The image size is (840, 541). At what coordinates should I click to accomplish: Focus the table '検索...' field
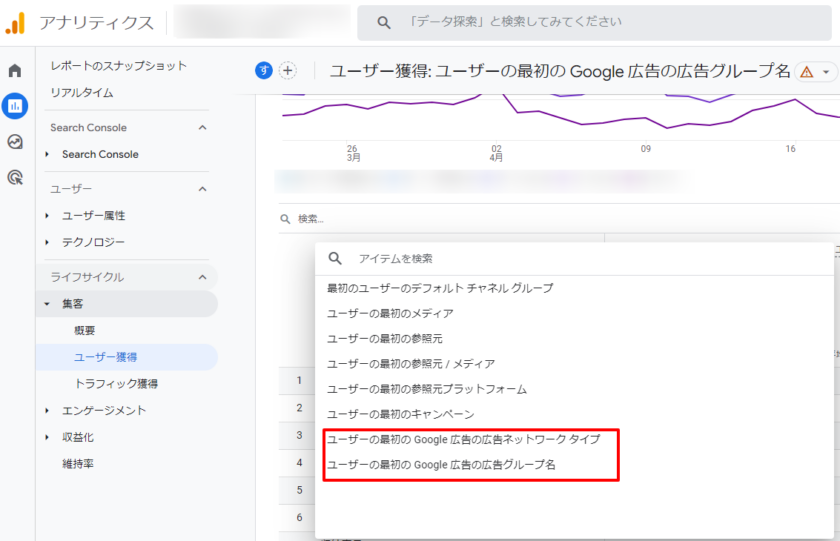point(559,219)
